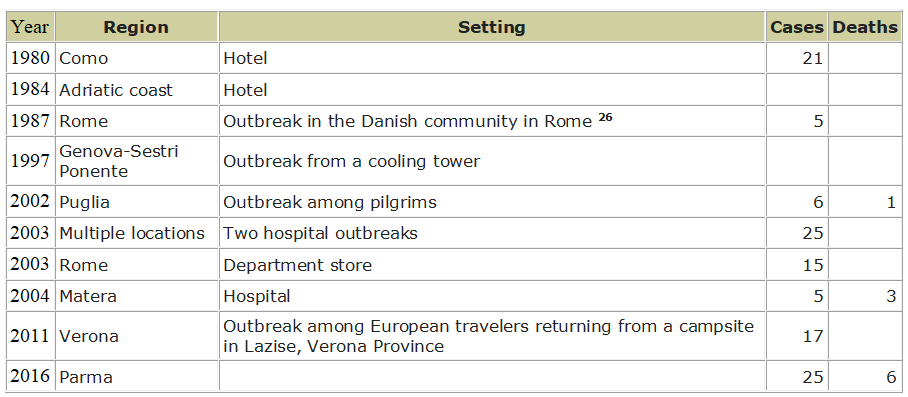Click the Cases column header
This screenshot has width=908, height=397.
coord(796,27)
